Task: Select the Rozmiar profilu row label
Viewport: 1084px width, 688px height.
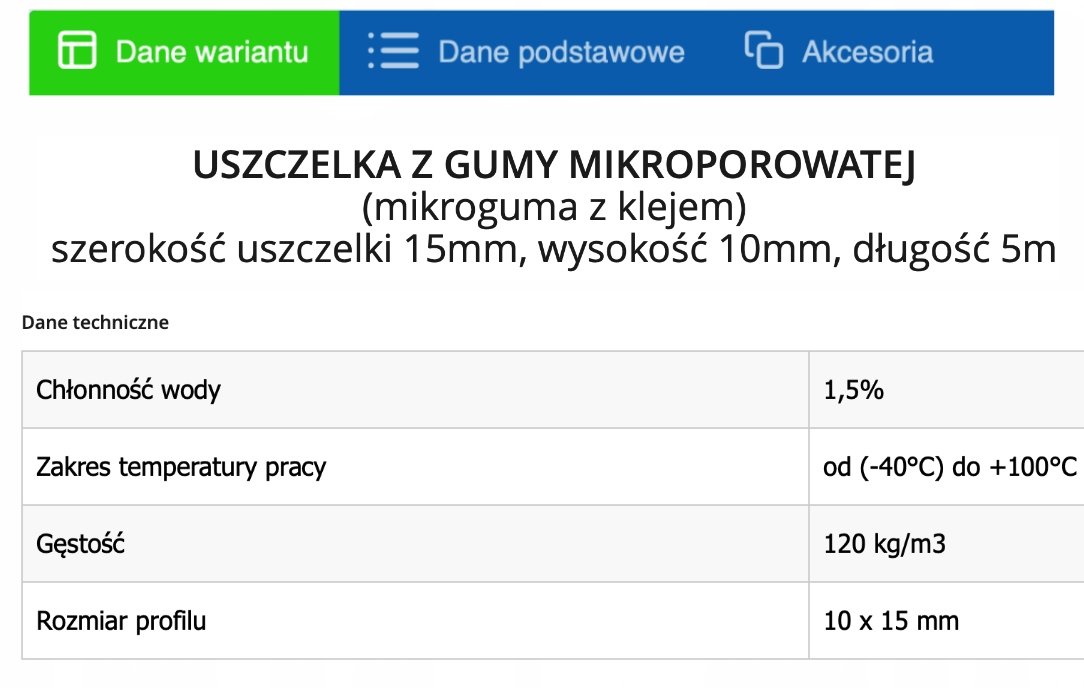Action: tap(121, 621)
